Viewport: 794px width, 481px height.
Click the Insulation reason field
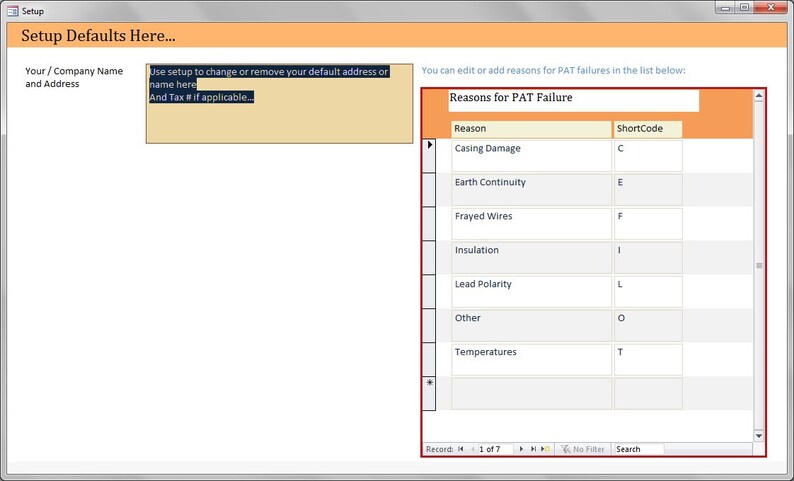tap(531, 258)
